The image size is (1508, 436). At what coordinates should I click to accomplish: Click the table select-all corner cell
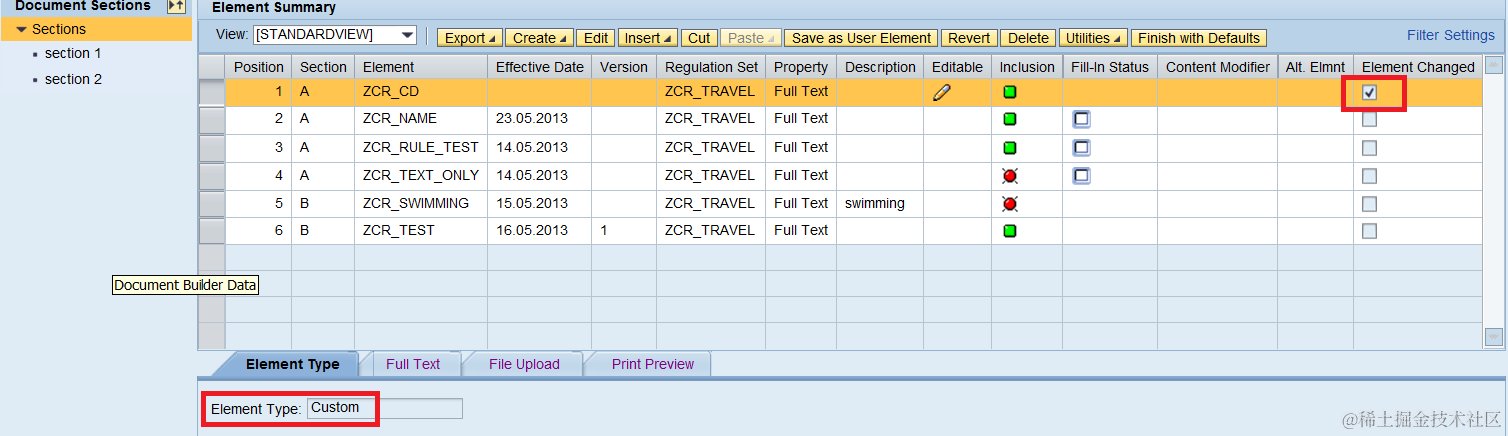tap(211, 67)
